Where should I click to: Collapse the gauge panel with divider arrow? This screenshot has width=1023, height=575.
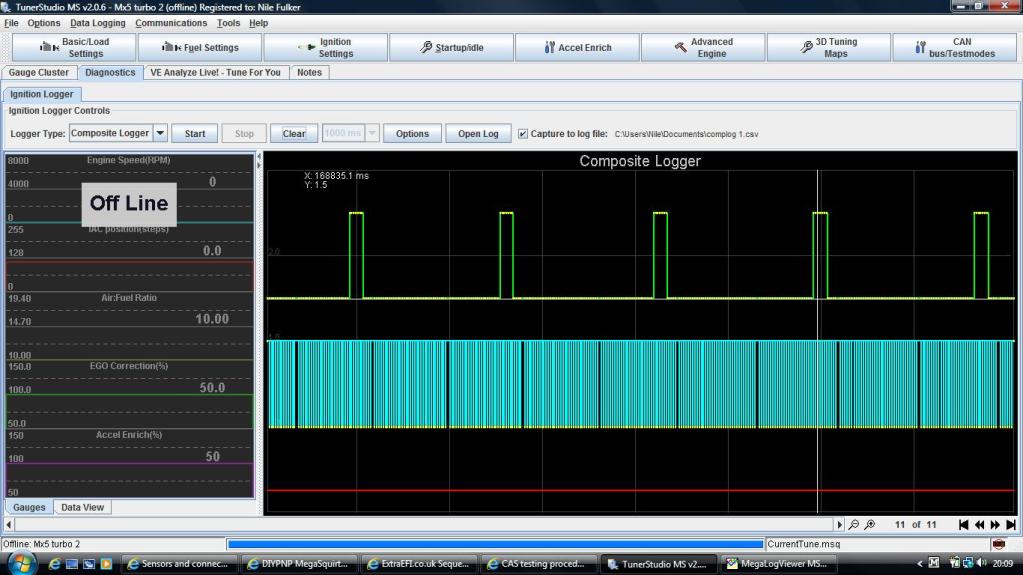click(x=260, y=157)
